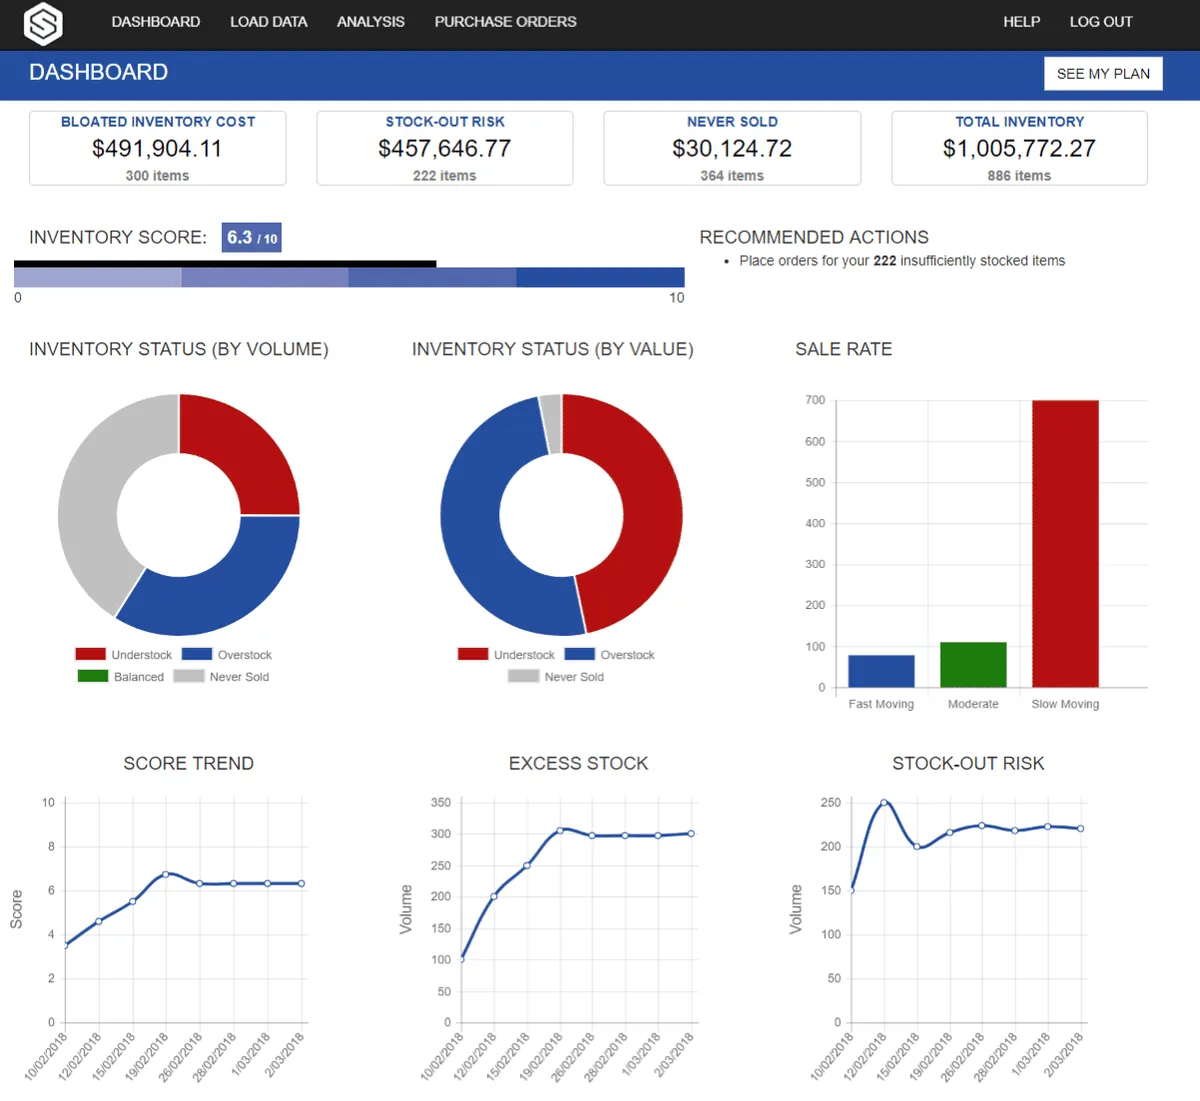Go to Load Data page
Screen dimensions: 1200x1101
pyautogui.click(x=268, y=22)
